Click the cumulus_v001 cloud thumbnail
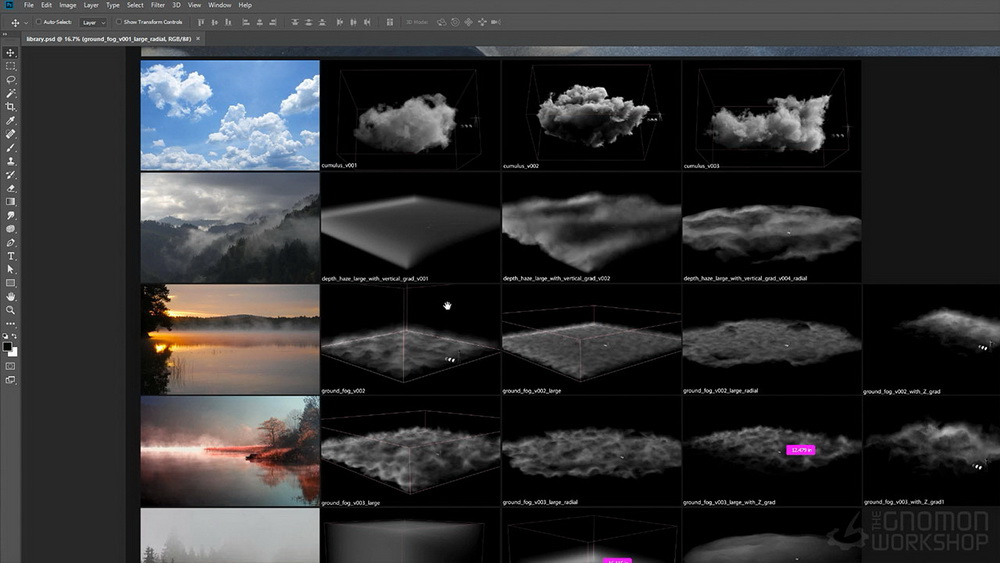This screenshot has height=563, width=1000. pos(410,115)
